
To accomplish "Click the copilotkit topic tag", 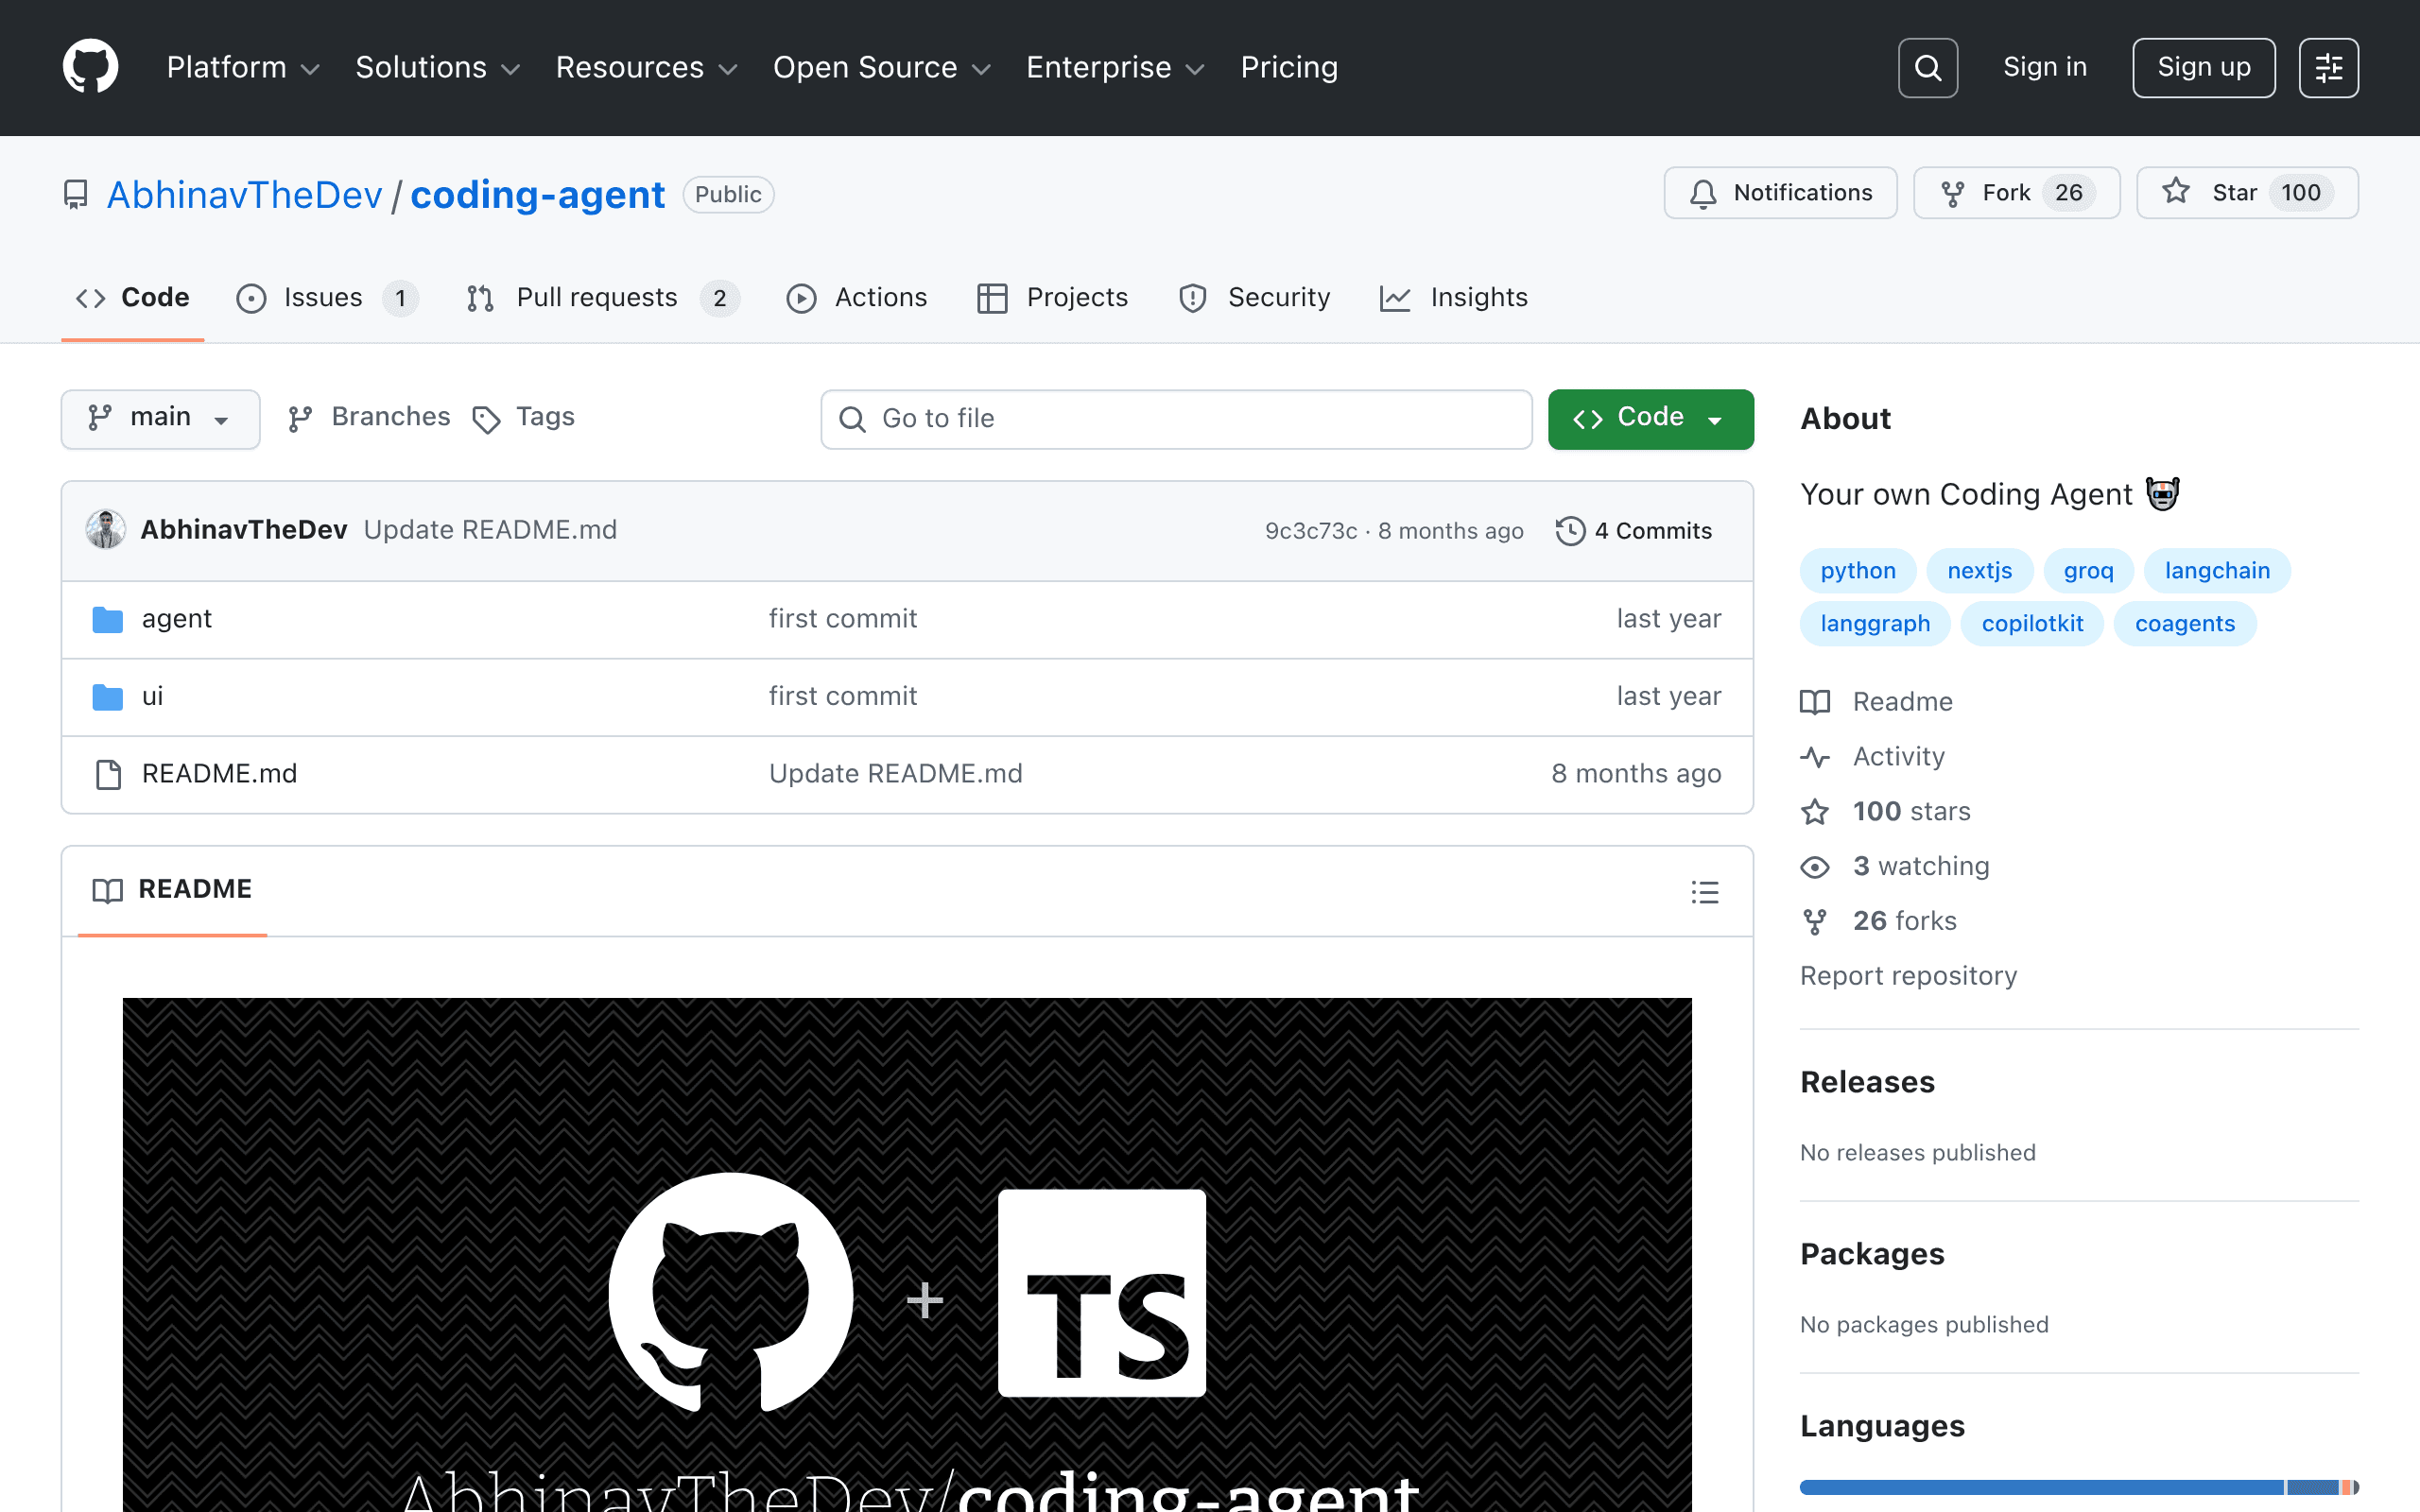I will point(2032,624).
